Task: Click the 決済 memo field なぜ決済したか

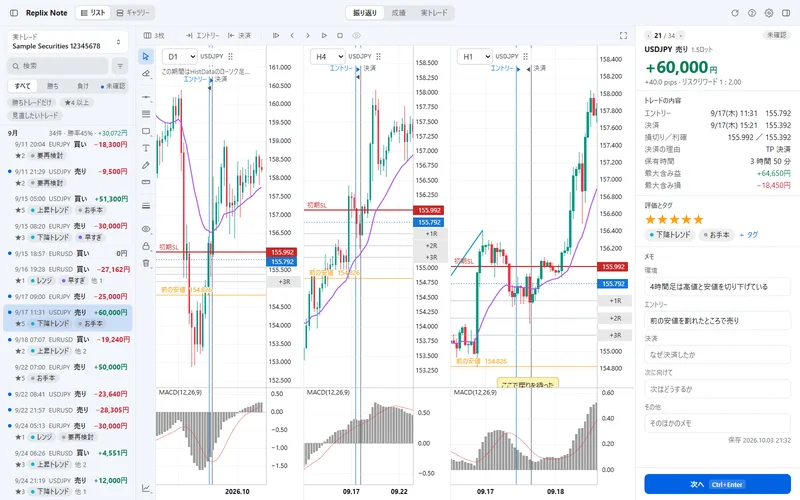Action: (717, 355)
